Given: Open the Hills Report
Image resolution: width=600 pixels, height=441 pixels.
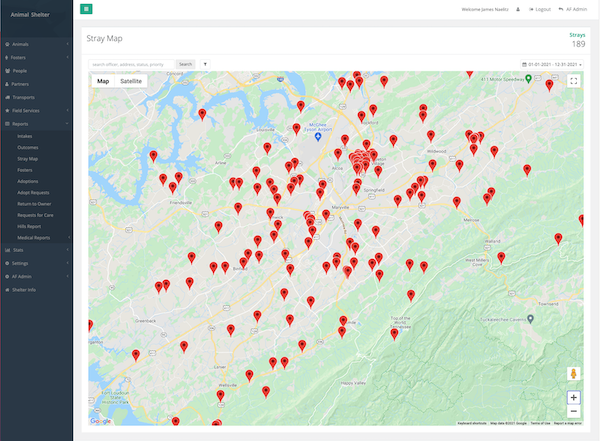Looking at the screenshot, I should click(29, 227).
